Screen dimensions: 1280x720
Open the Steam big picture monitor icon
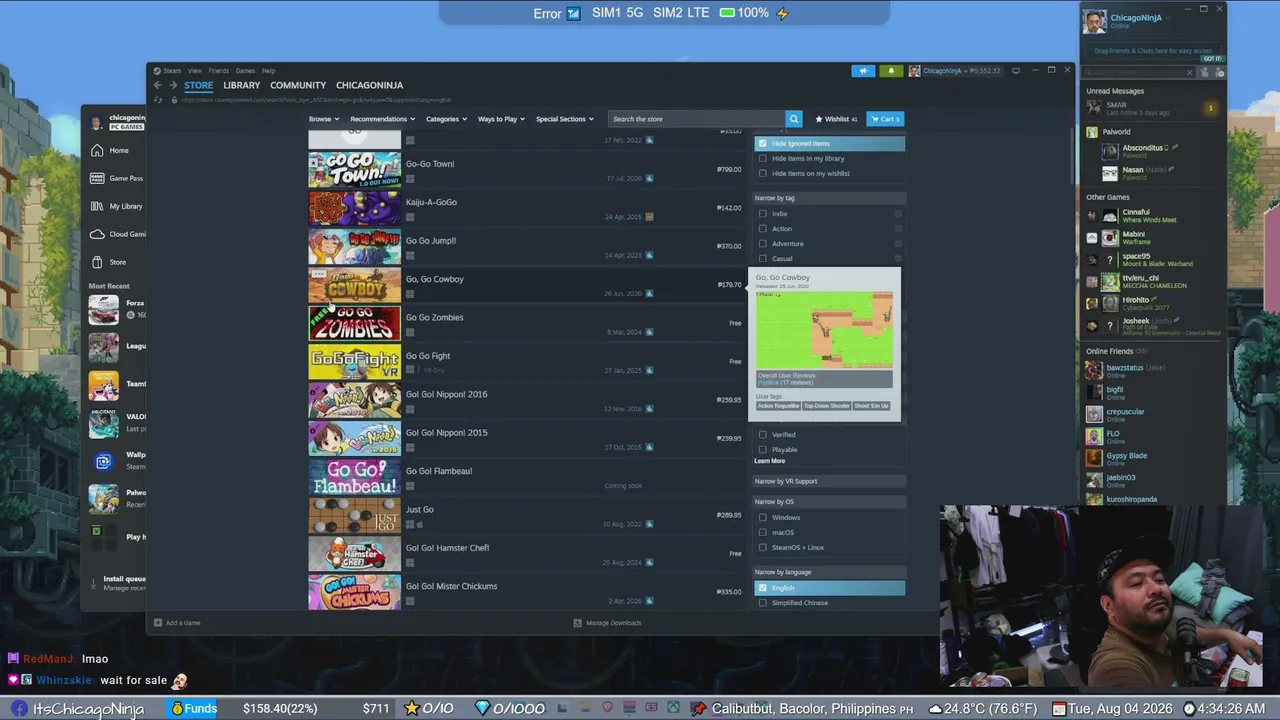pos(1016,71)
